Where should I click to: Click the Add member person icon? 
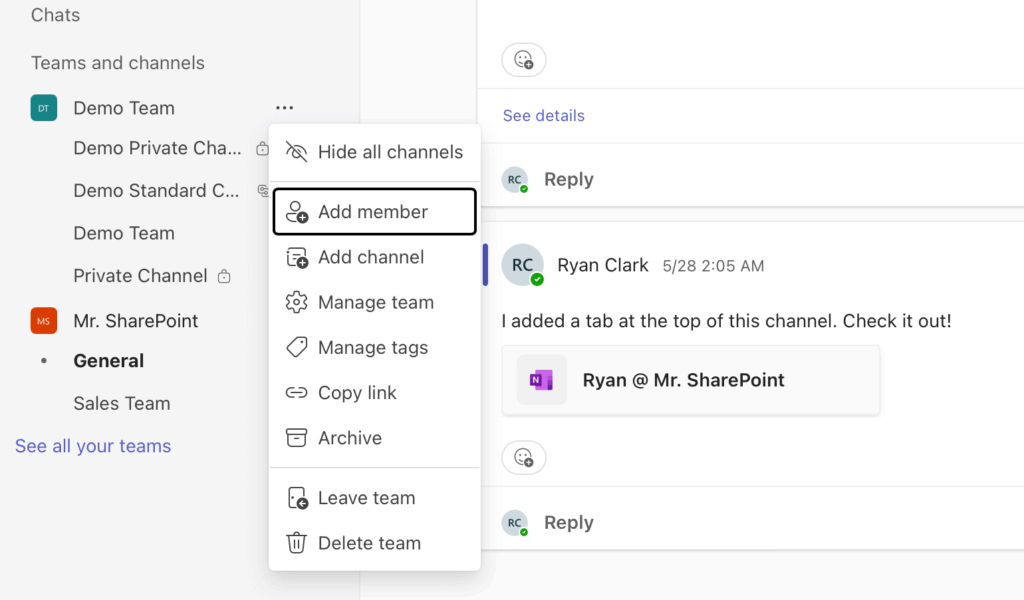tap(296, 212)
